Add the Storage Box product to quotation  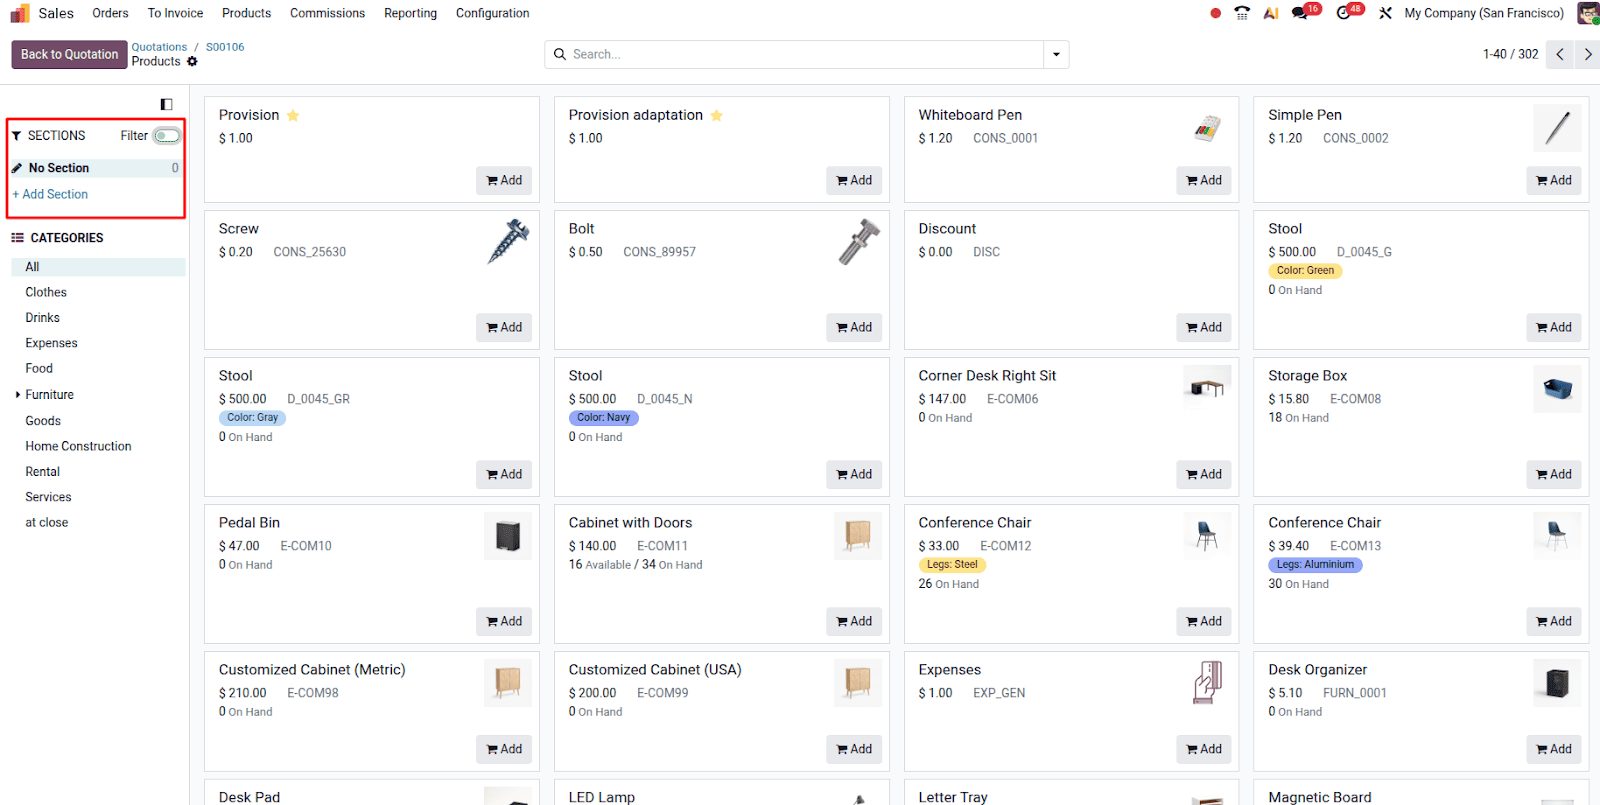(1553, 474)
